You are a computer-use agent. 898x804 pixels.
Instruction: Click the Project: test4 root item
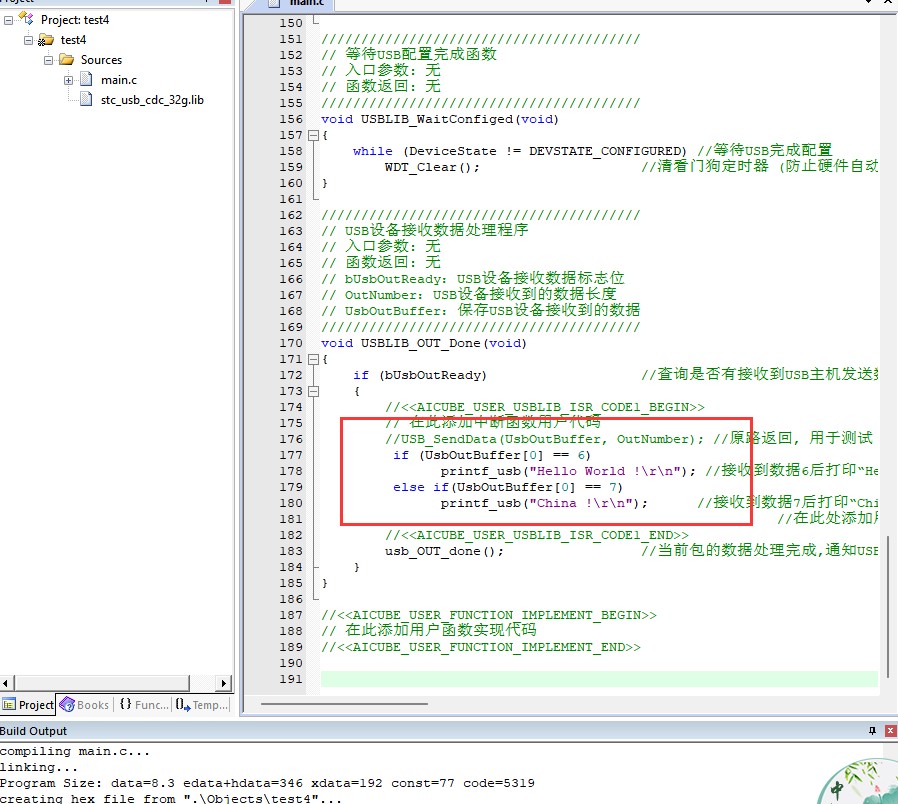pyautogui.click(x=74, y=20)
